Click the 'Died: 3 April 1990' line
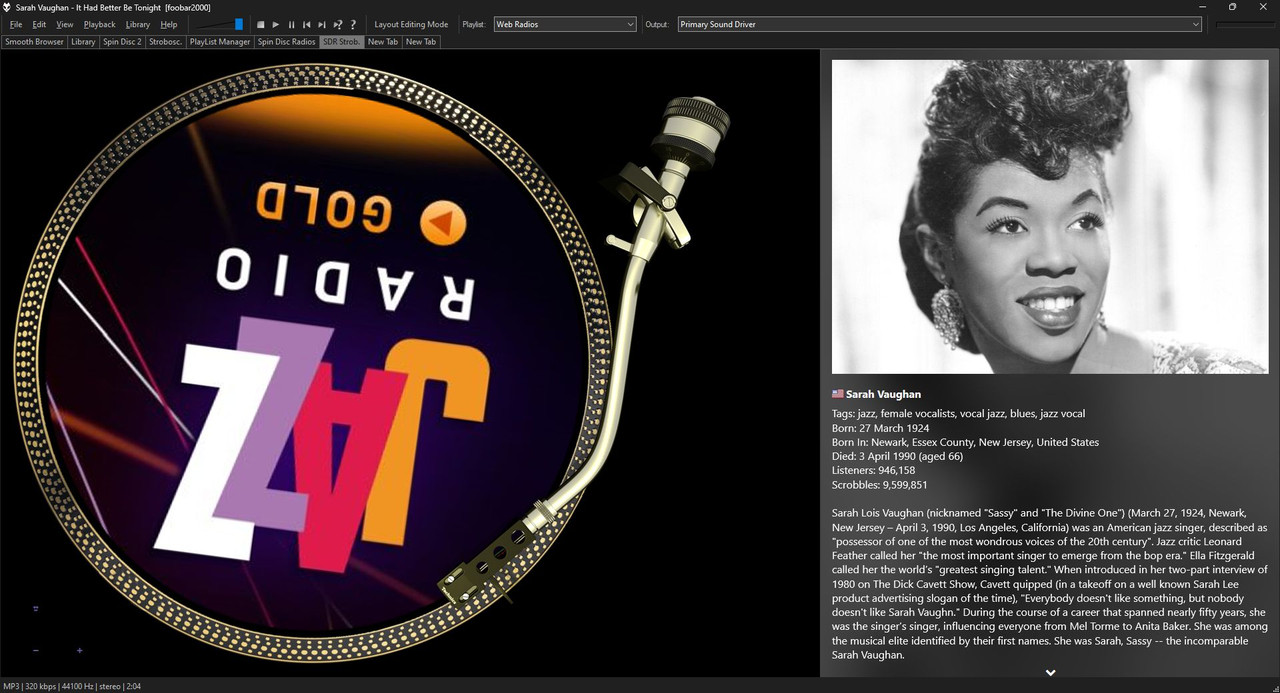The height and width of the screenshot is (693, 1280). click(x=897, y=456)
